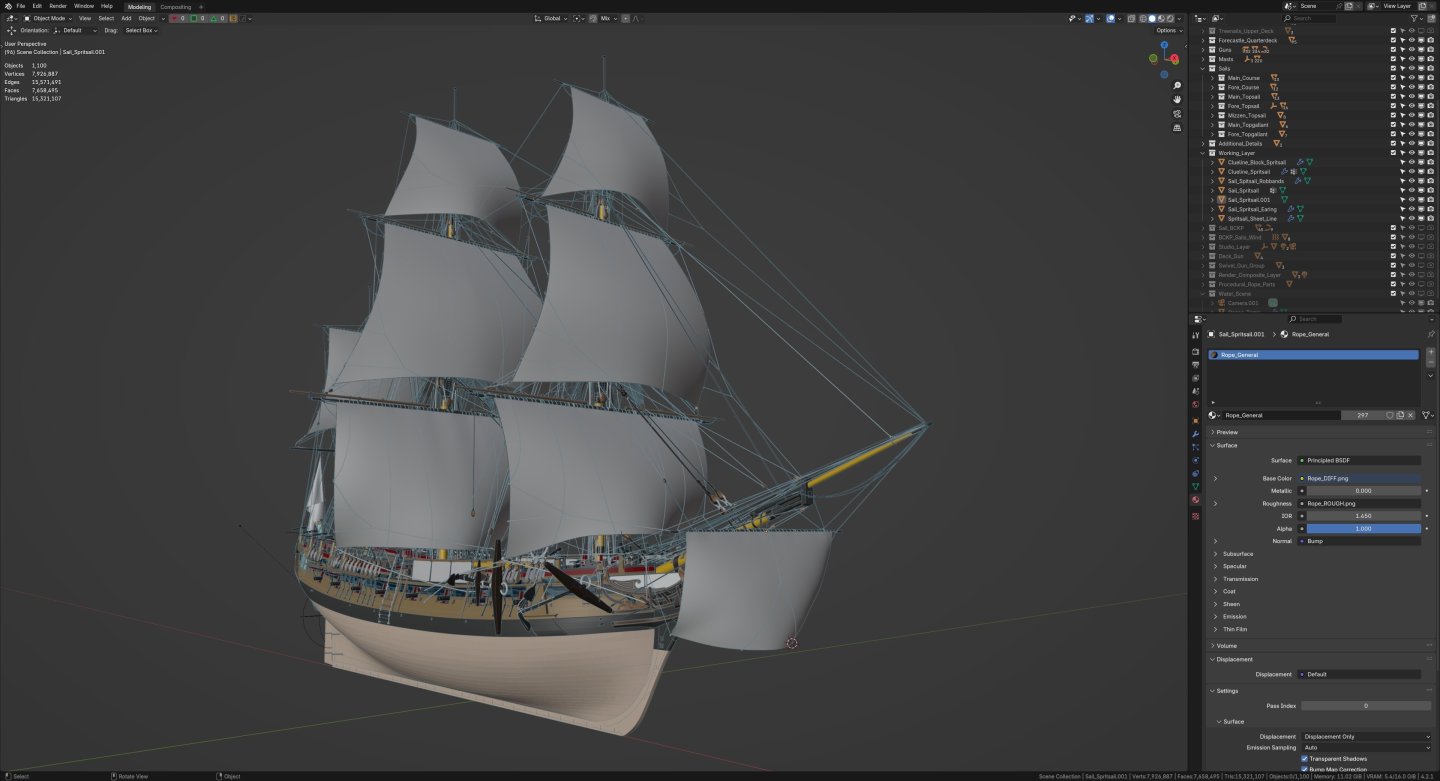The height and width of the screenshot is (781, 1440).
Task: Click the Pass Index number field
Action: [1366, 706]
